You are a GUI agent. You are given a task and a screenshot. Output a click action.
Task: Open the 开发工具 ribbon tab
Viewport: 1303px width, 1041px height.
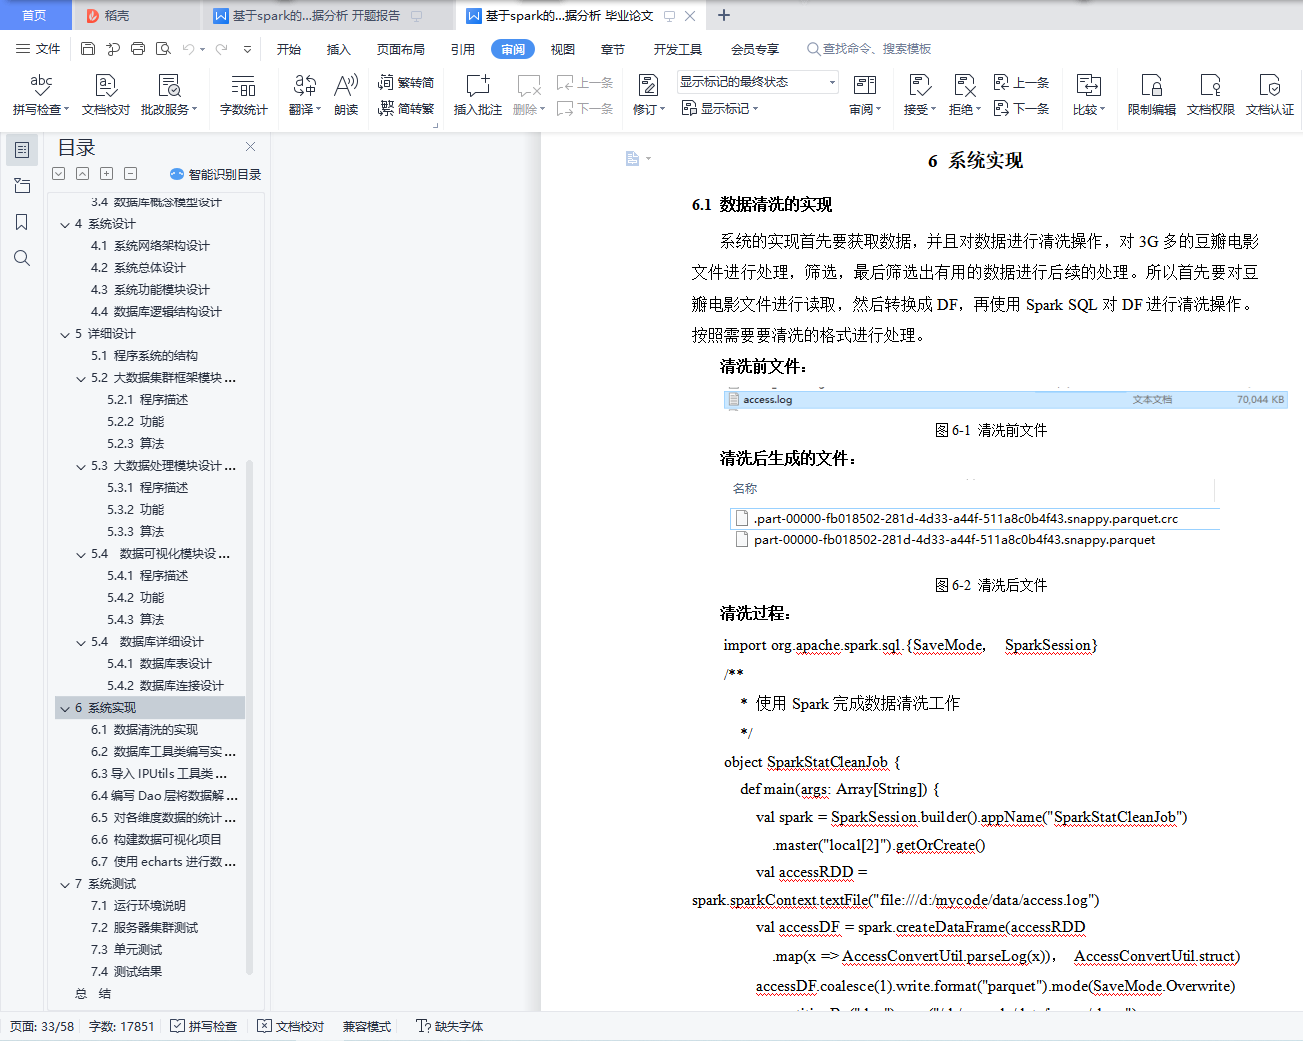[x=678, y=49]
